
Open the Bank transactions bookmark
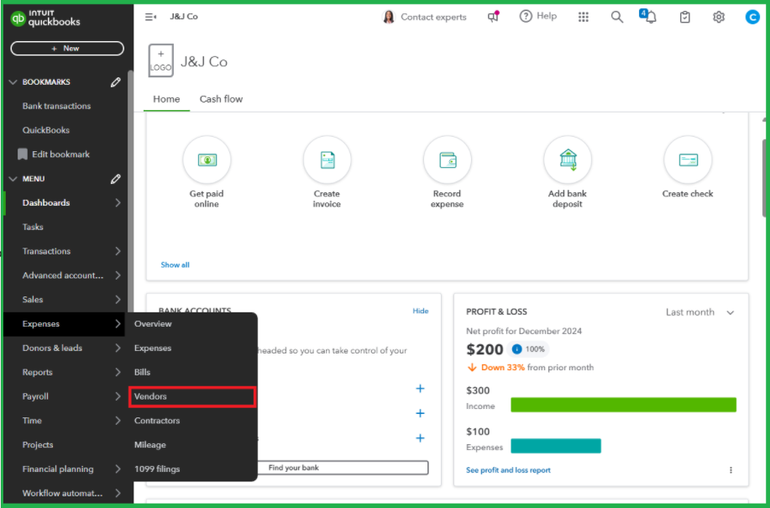click(56, 106)
